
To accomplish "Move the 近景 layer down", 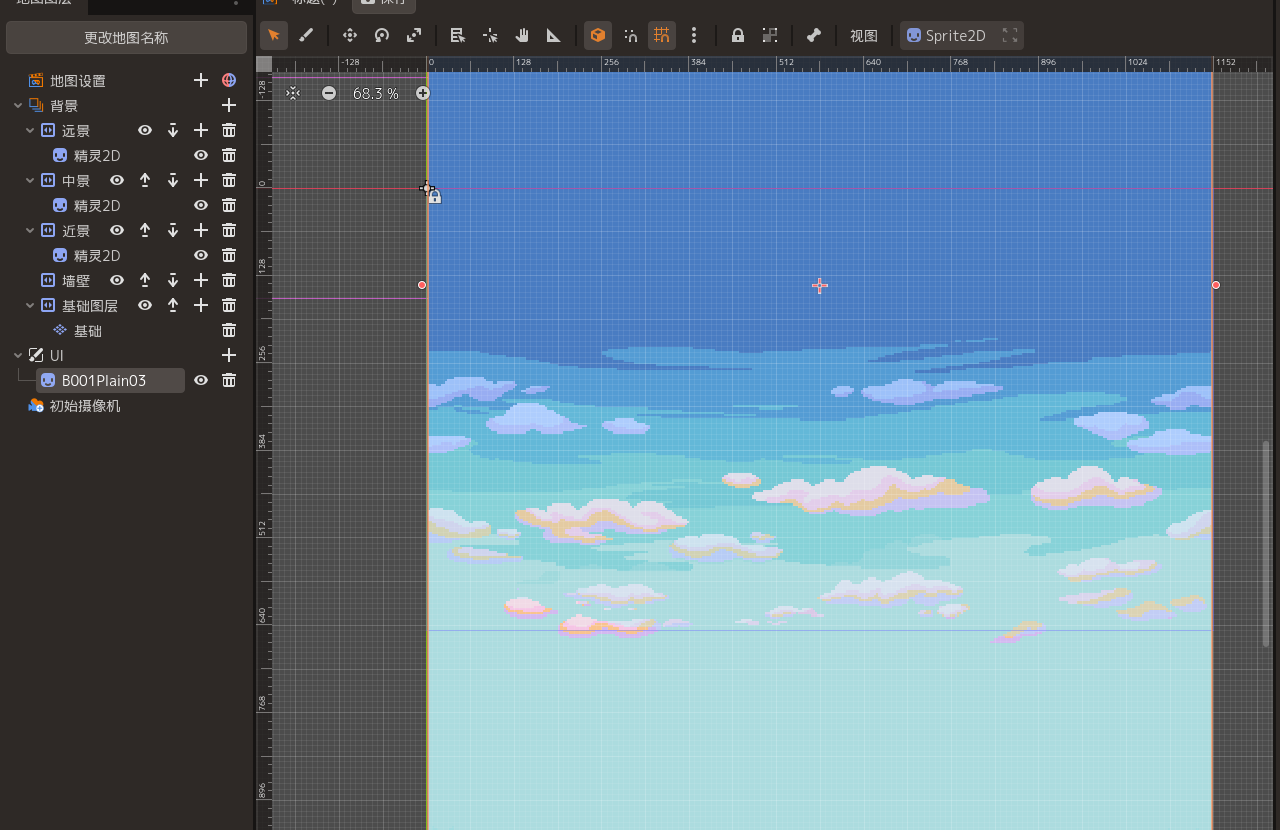I will [173, 230].
